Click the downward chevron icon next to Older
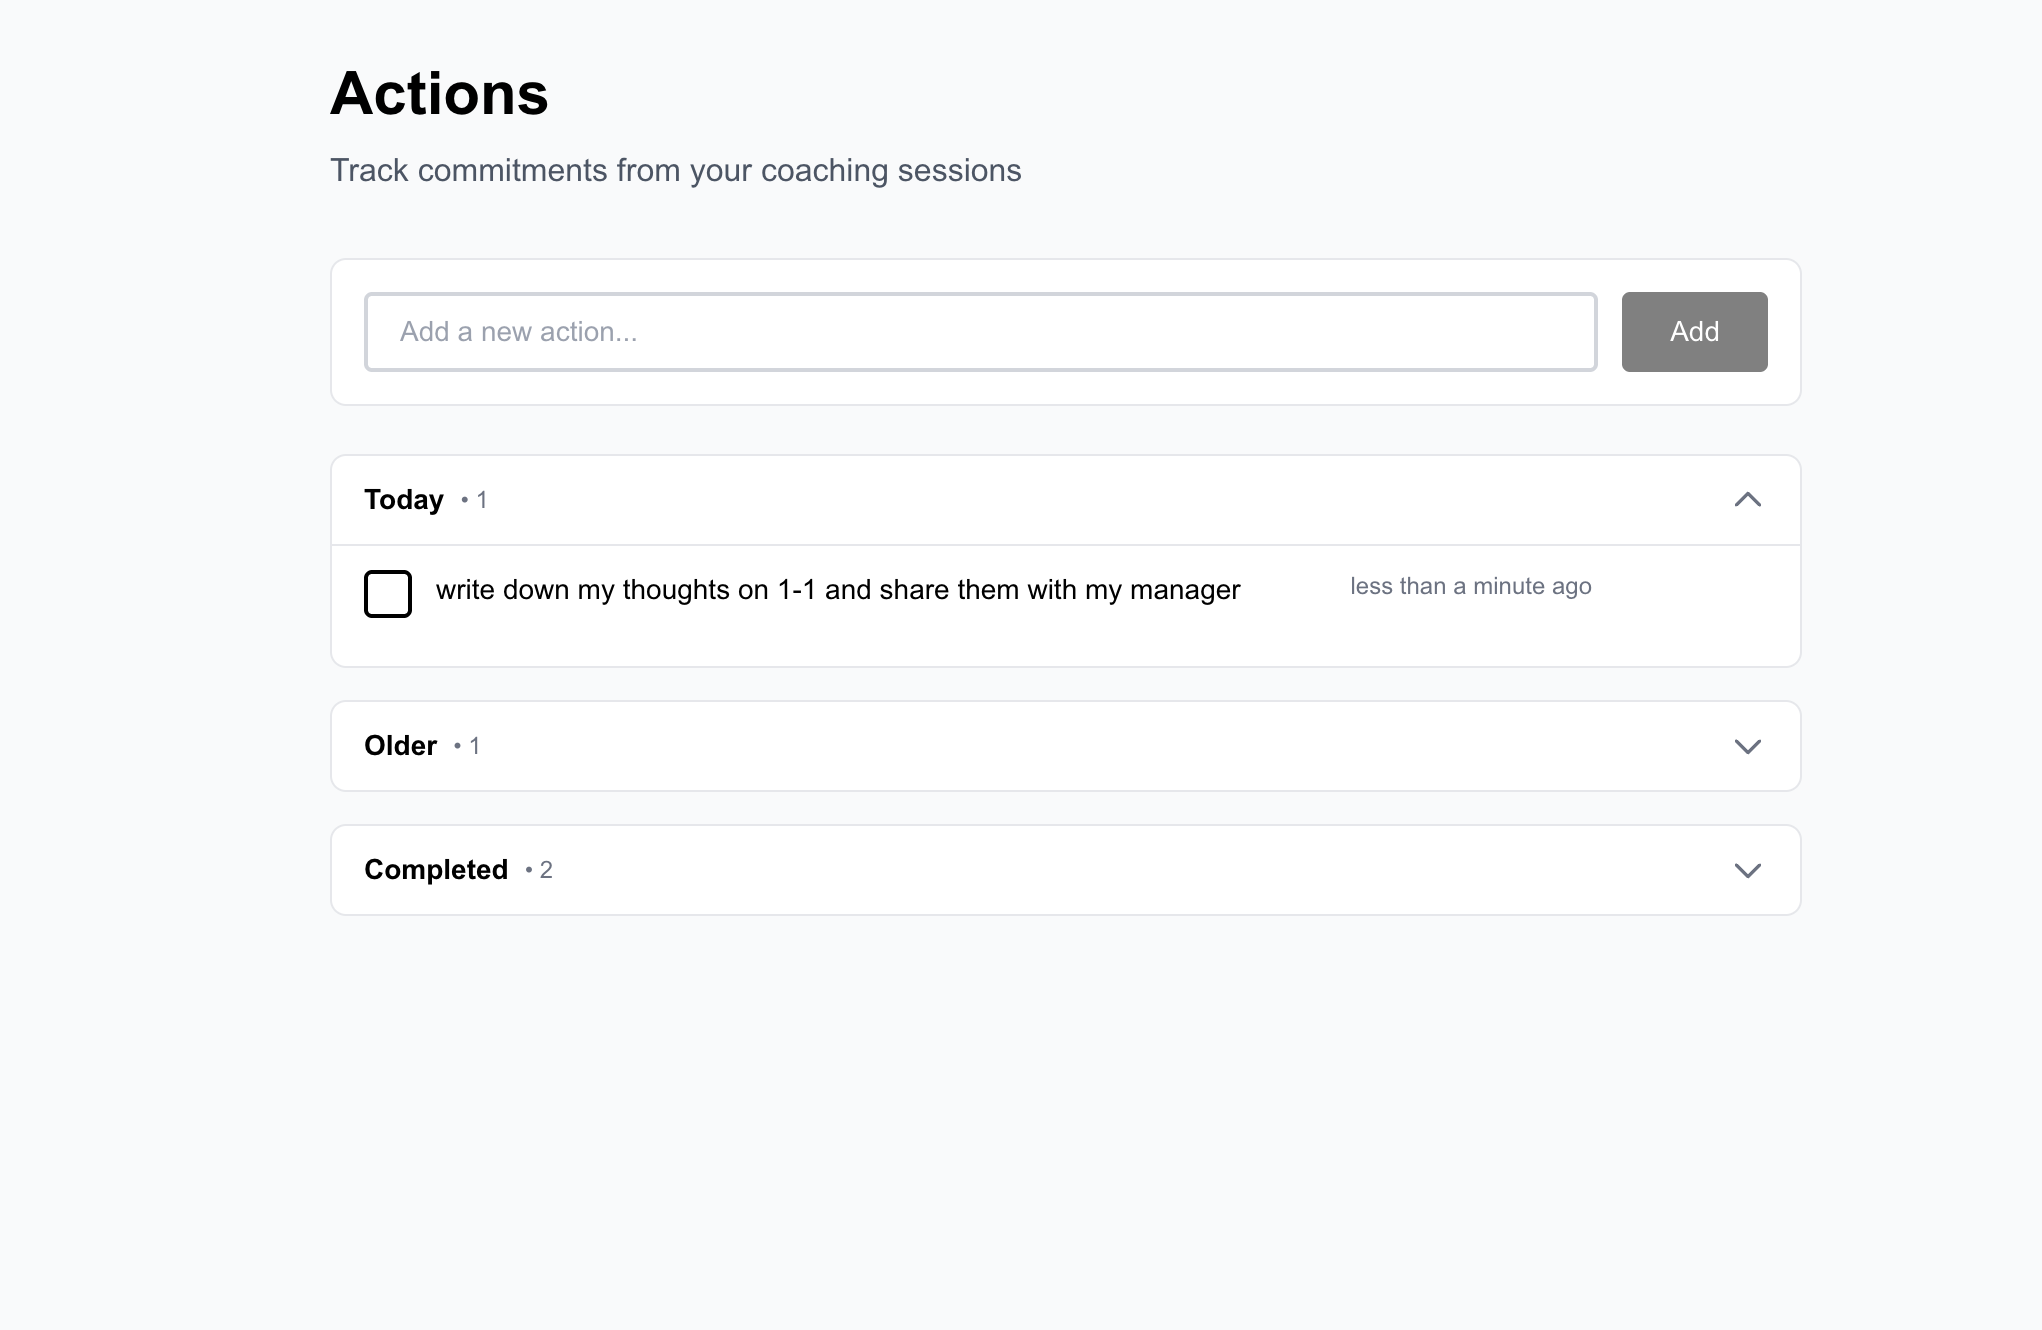The image size is (2042, 1330). point(1748,745)
